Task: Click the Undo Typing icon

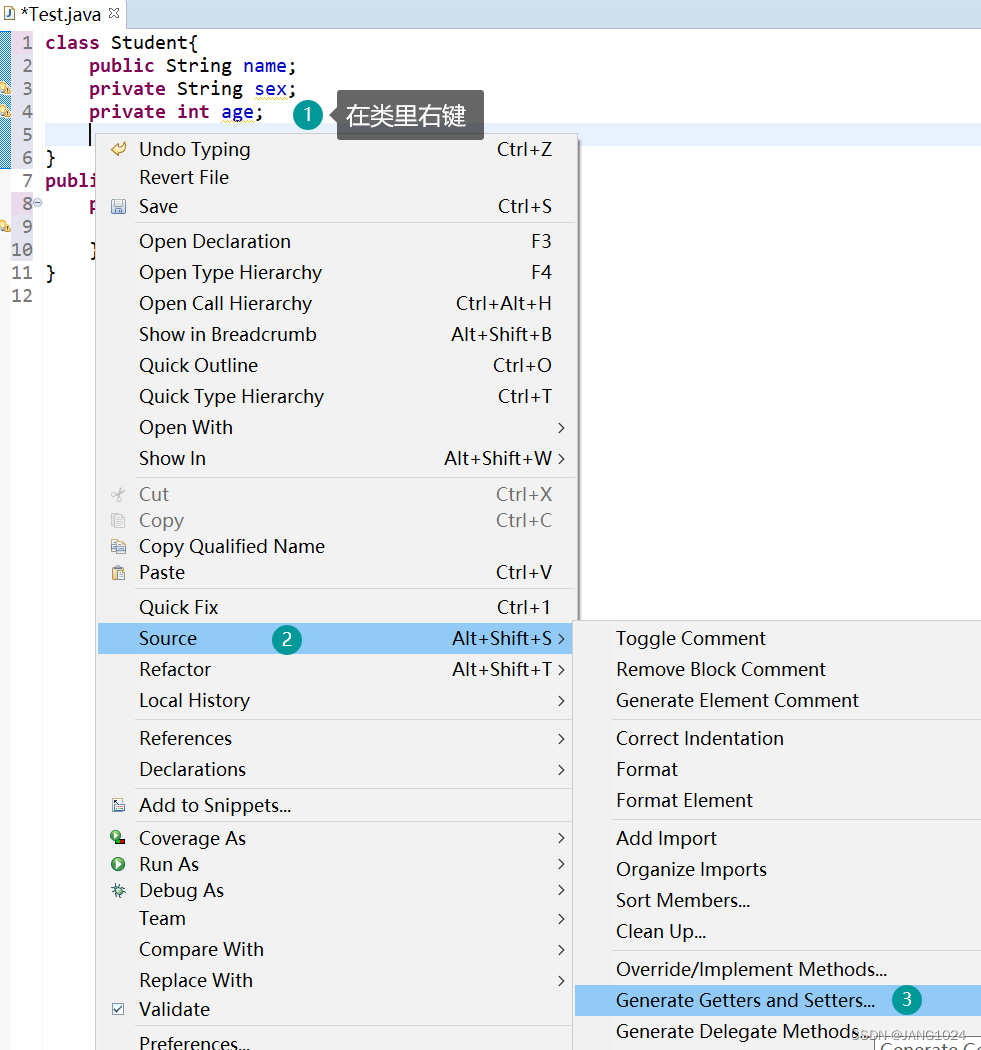Action: point(120,149)
